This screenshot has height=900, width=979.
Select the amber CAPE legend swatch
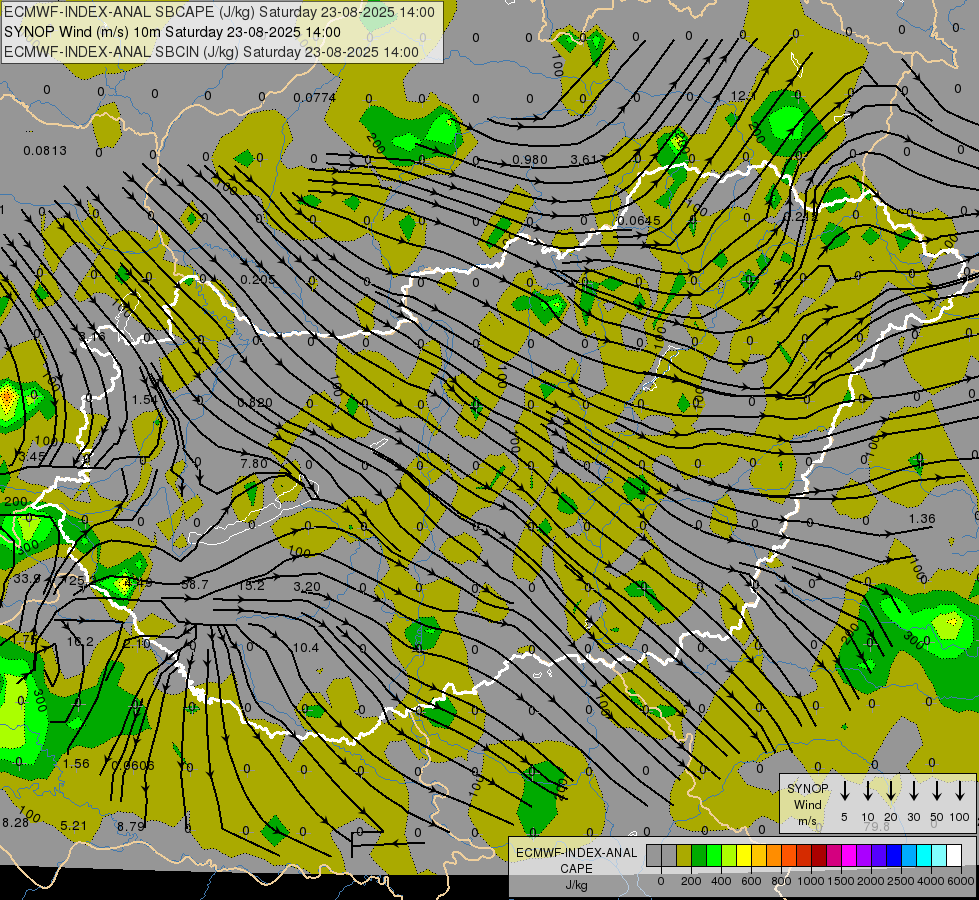click(759, 855)
